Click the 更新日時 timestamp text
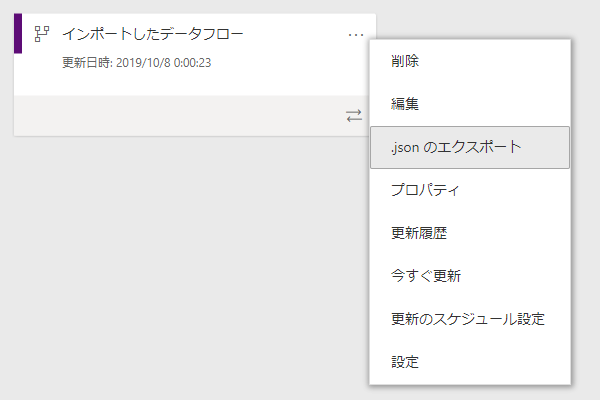The height and width of the screenshot is (400, 600). [x=137, y=62]
